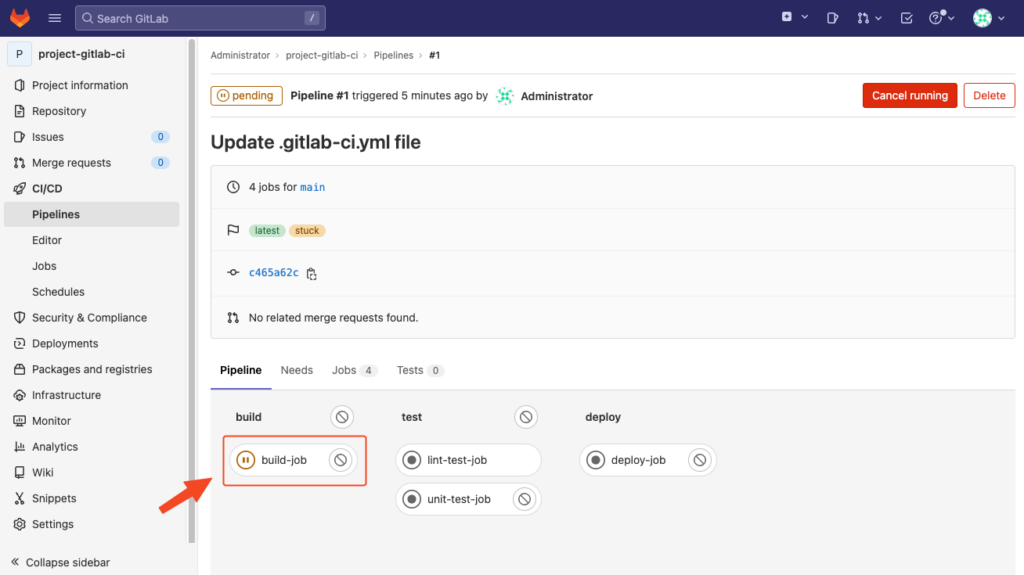
Task: Cancel all jobs in test stage
Action: 526,417
